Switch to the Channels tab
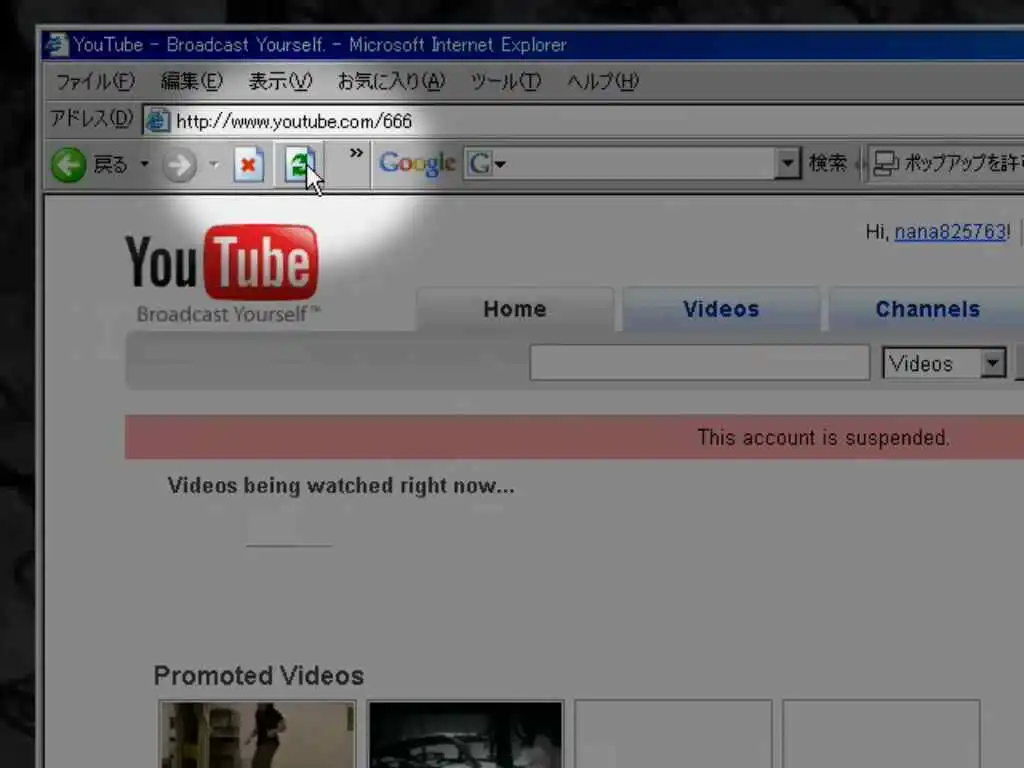Image resolution: width=1024 pixels, height=768 pixels. point(927,309)
